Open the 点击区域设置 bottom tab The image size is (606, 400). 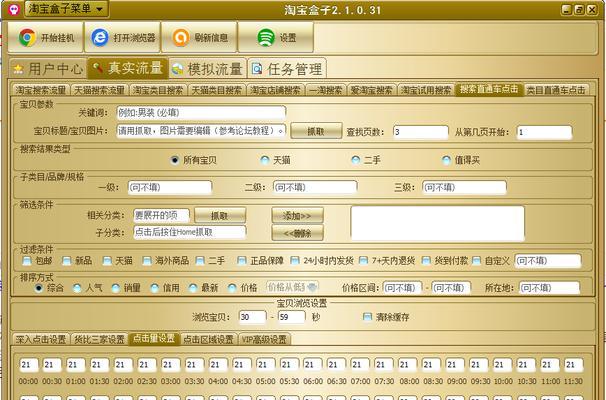pyautogui.click(x=208, y=339)
